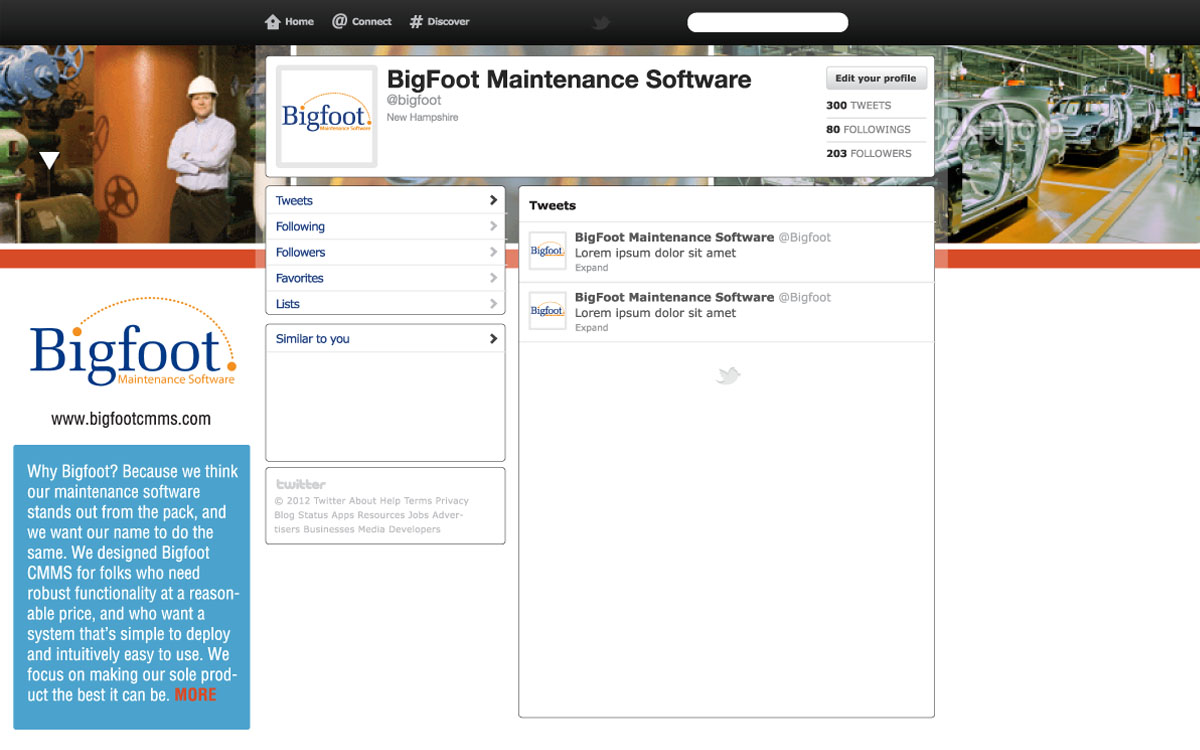Viewport: 1200px width, 750px height.
Task: Click the first tweet's Lorem ipsum text
Action: [x=655, y=253]
